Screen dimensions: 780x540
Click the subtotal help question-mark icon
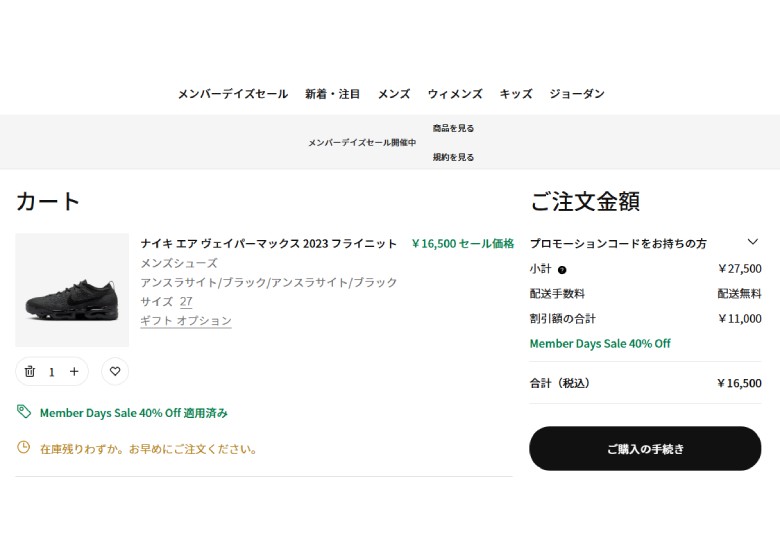click(x=562, y=270)
